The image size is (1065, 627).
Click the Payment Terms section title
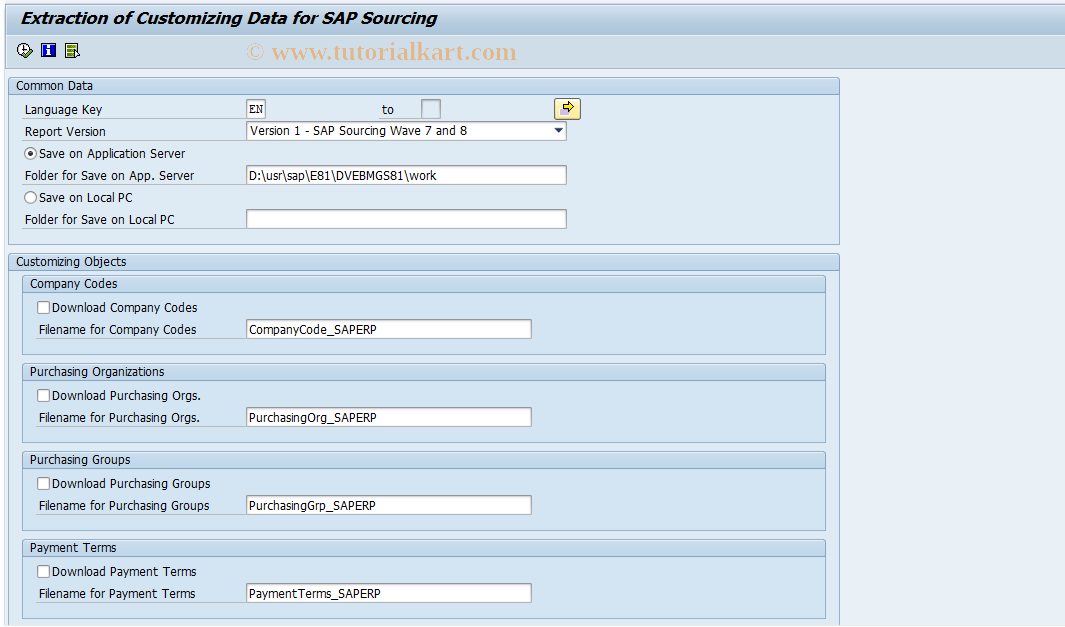73,548
